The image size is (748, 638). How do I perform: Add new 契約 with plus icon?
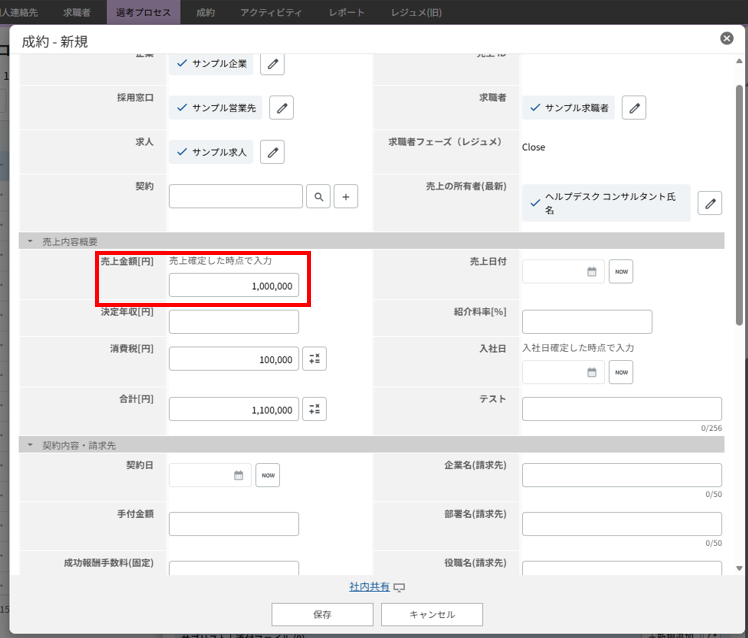pyautogui.click(x=345, y=197)
